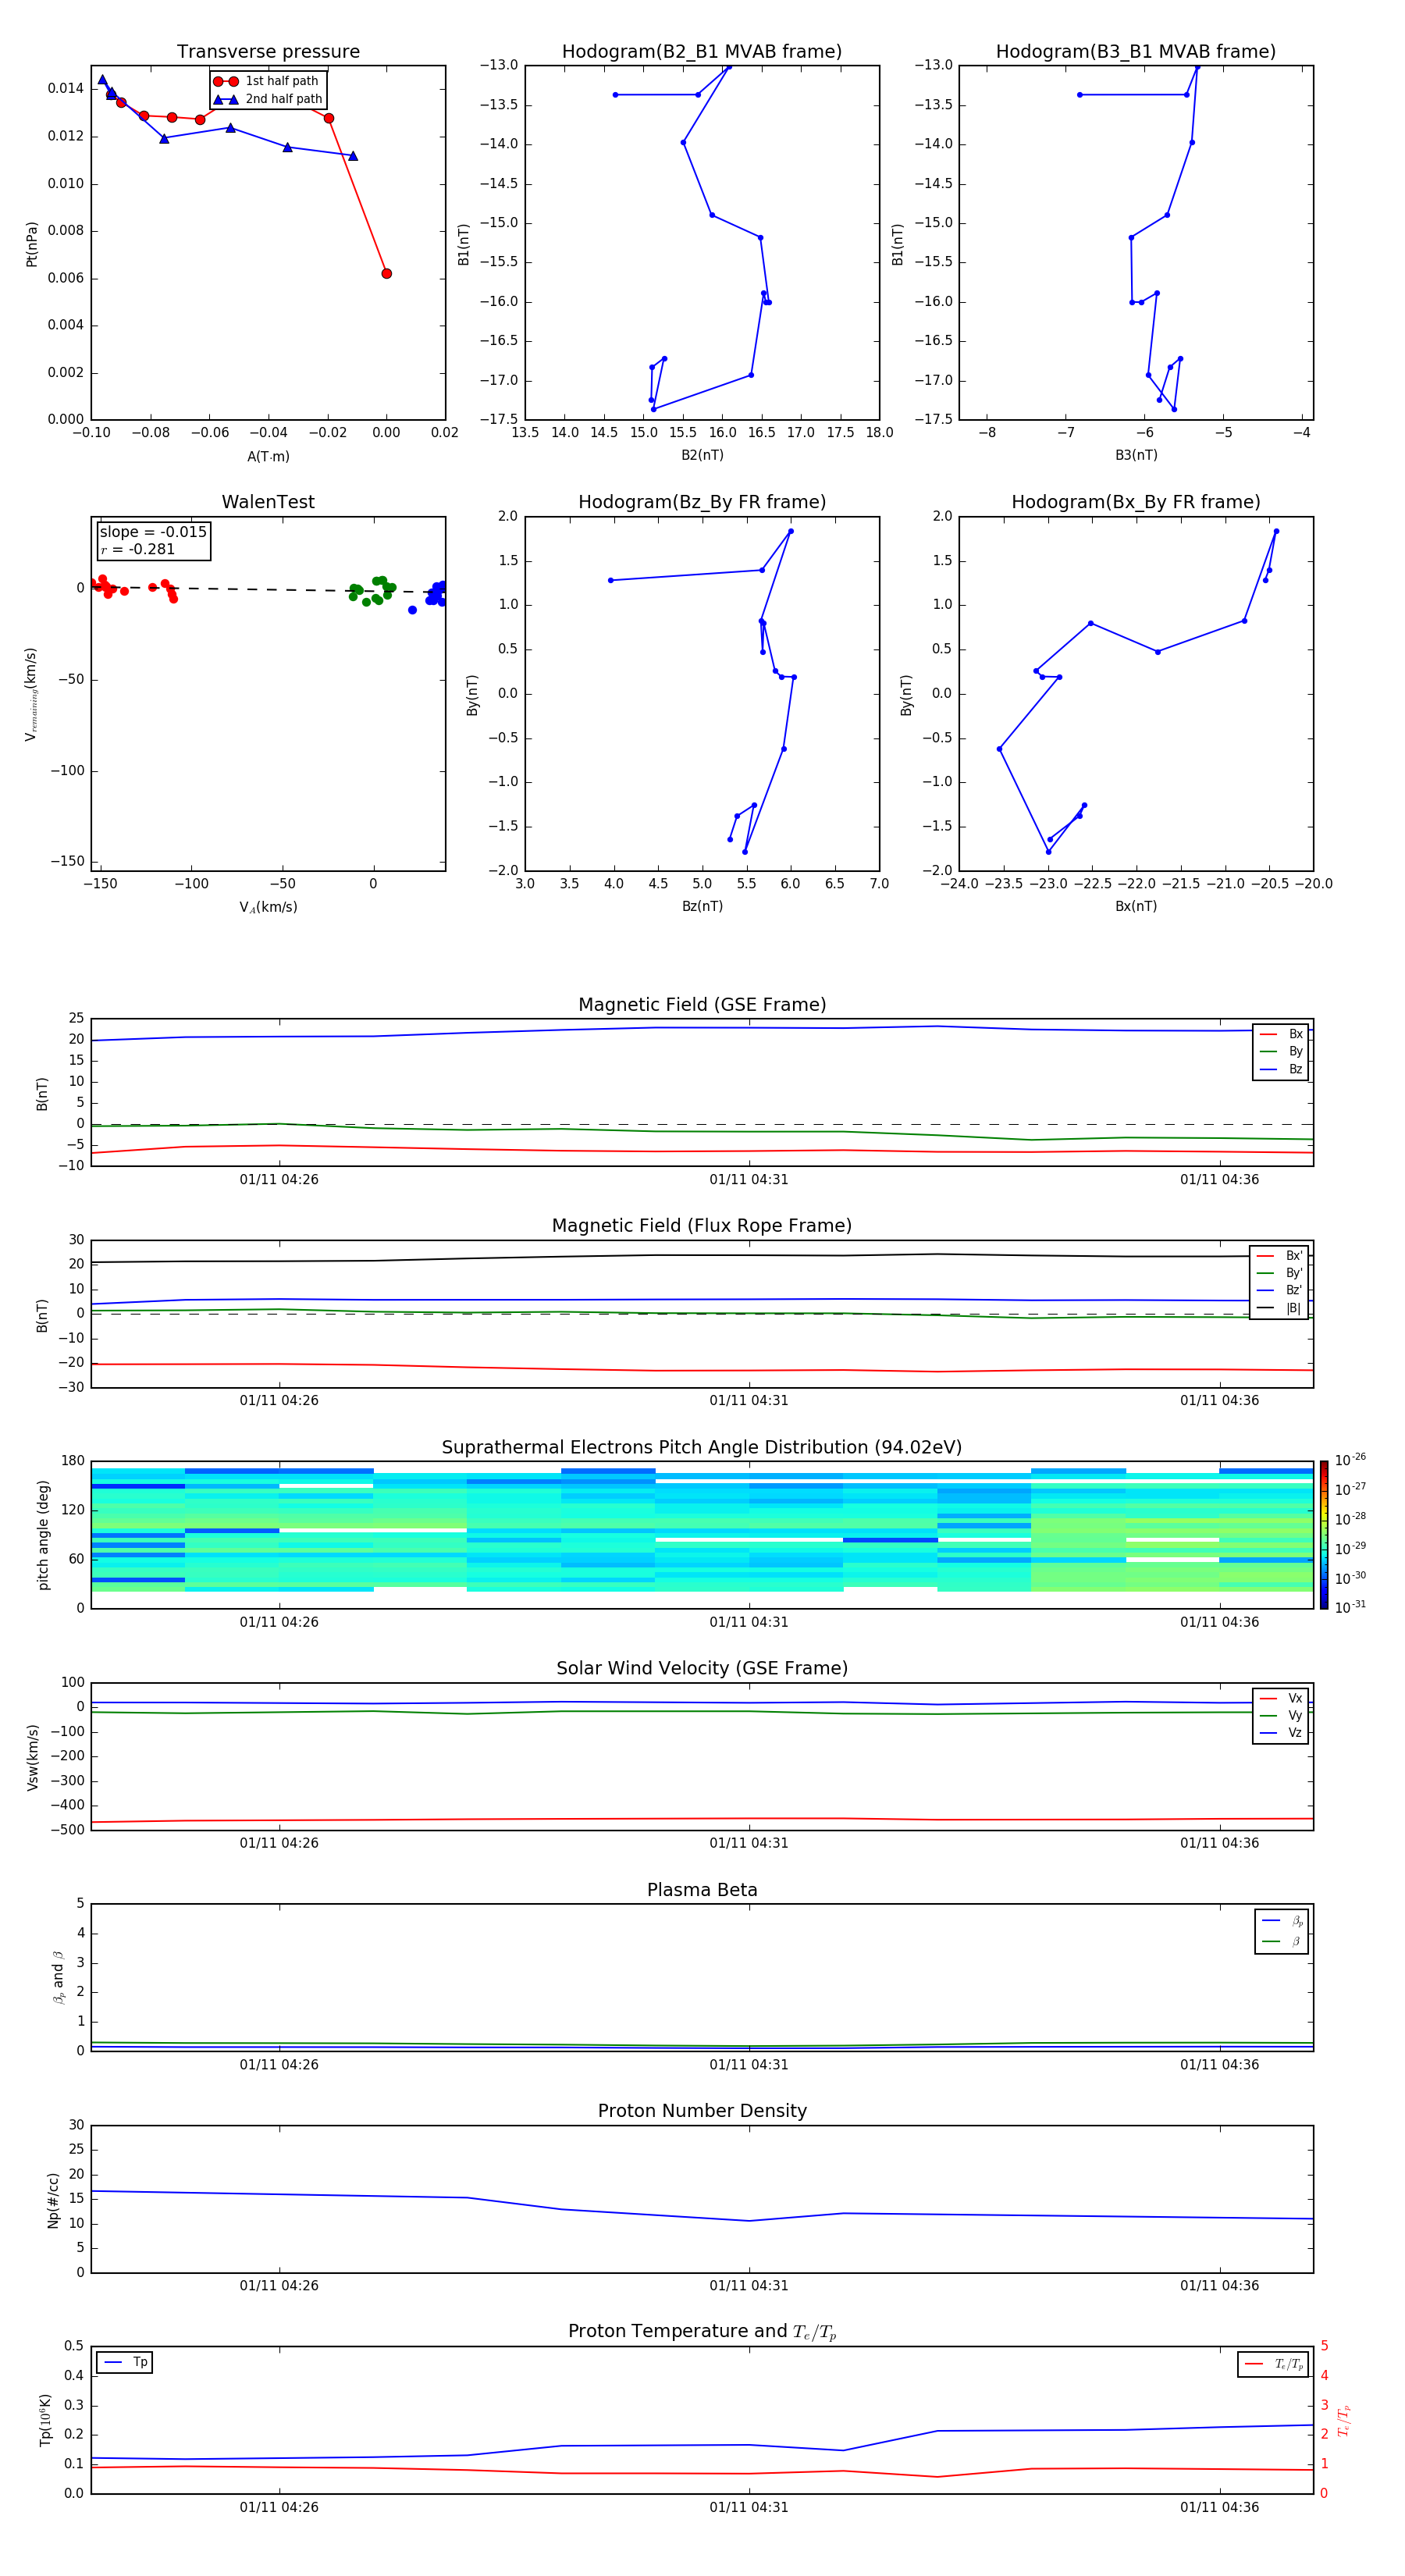Click the '10^-26' colorbar tick label
The width and height of the screenshot is (1405, 2576).
1350,1460
